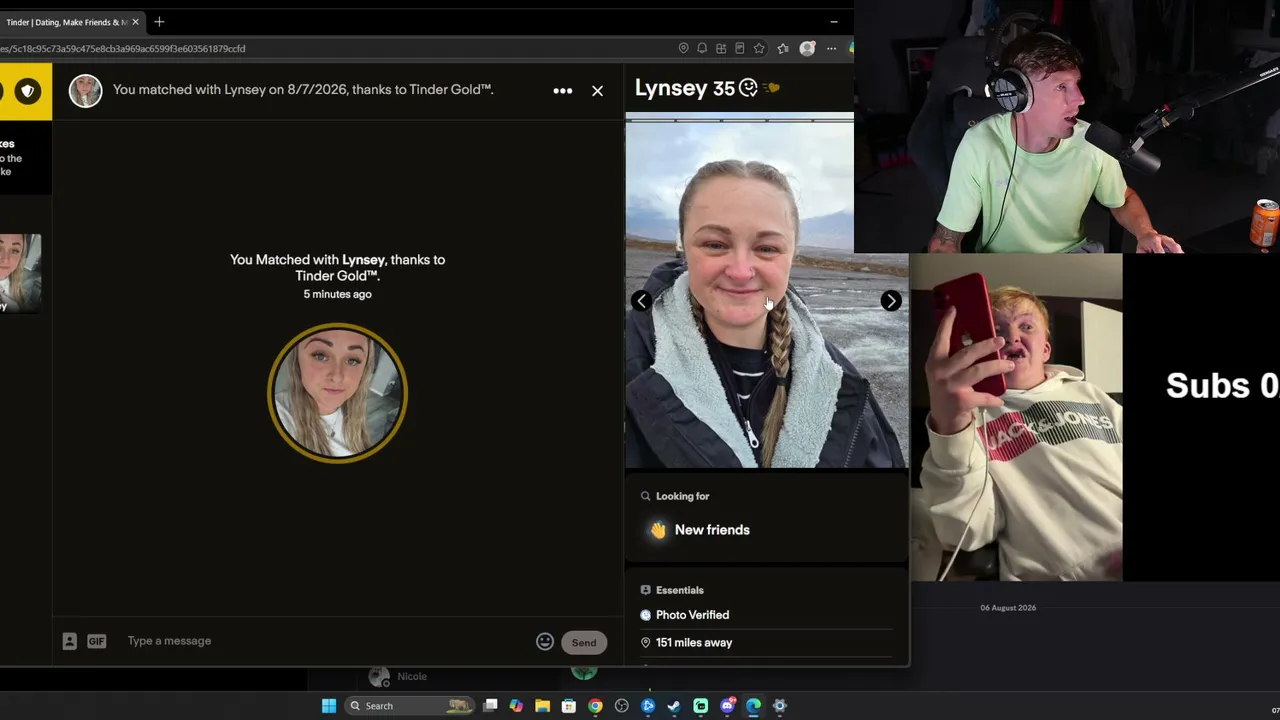Viewport: 1280px width, 720px height.
Task: Open the Windows Start menu
Action: click(x=329, y=706)
